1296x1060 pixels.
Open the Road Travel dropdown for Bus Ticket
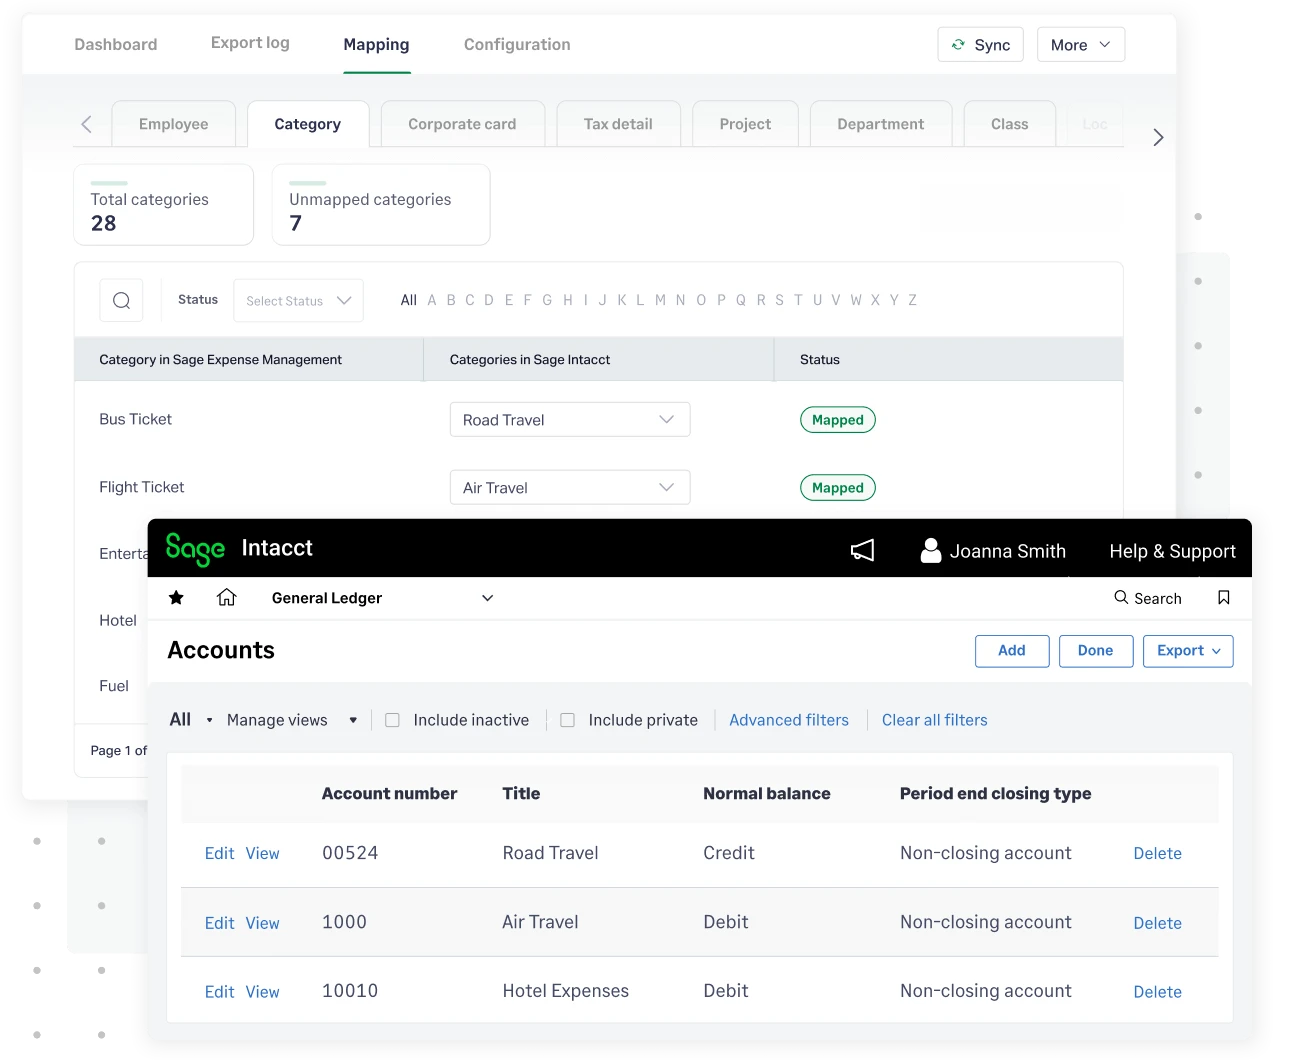tap(569, 419)
